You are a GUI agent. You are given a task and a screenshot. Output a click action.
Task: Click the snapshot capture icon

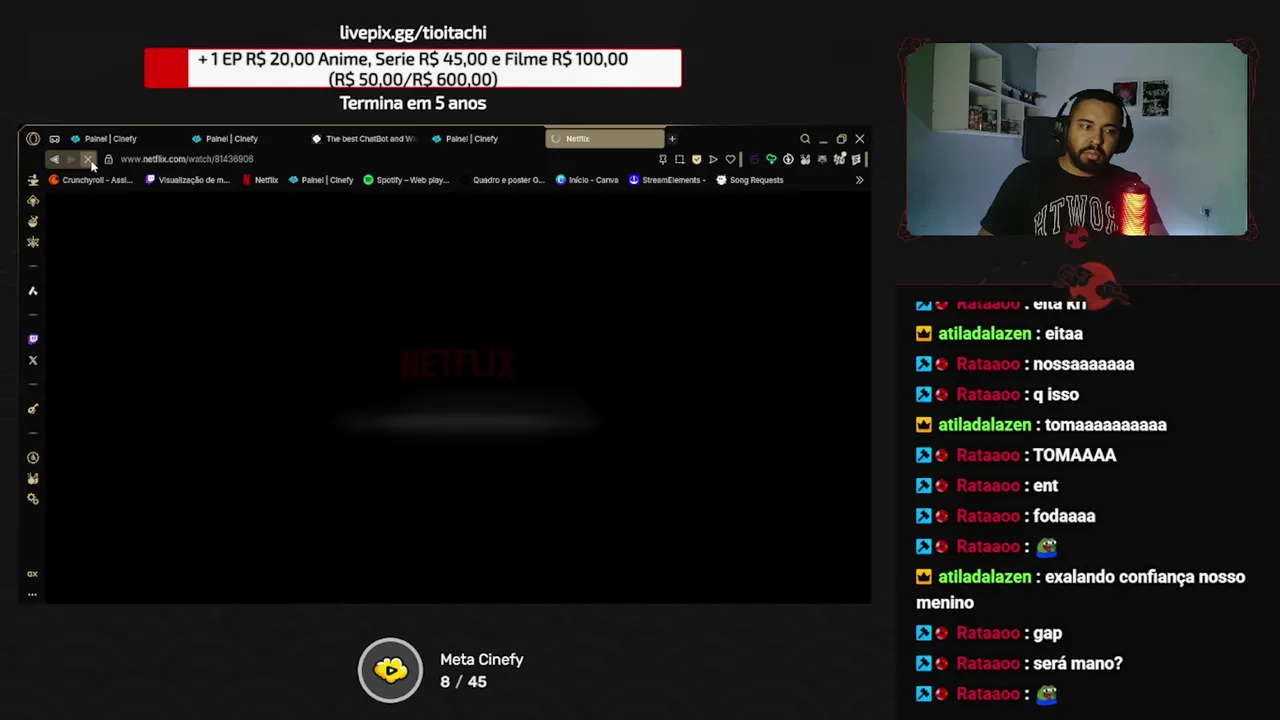pos(679,159)
